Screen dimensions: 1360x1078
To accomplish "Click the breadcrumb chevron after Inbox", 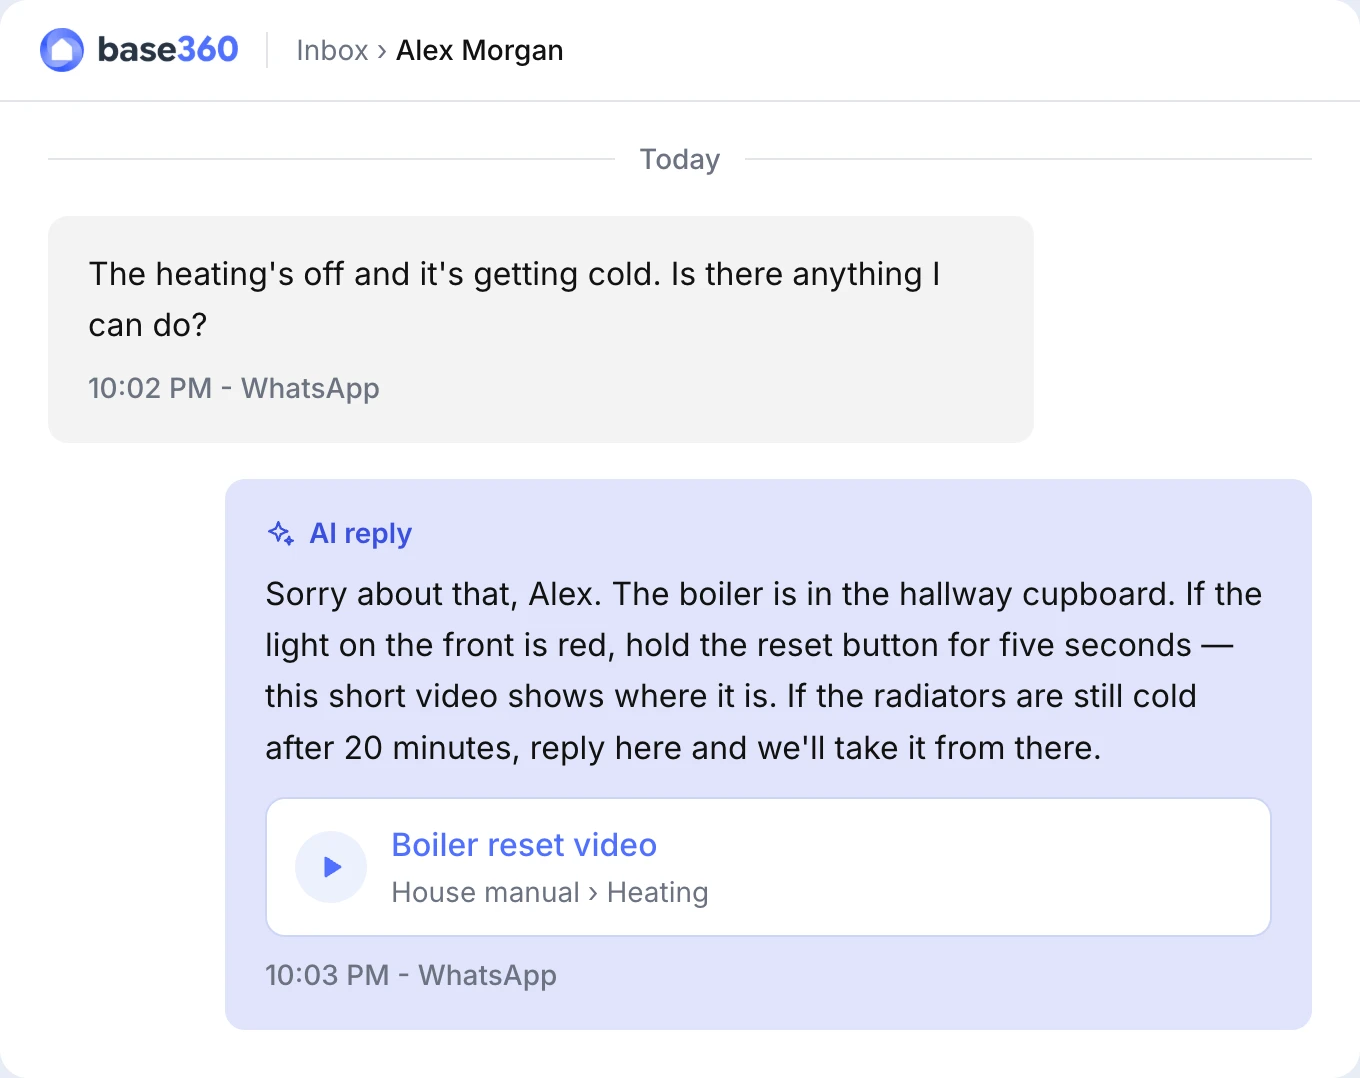I will (x=382, y=51).
